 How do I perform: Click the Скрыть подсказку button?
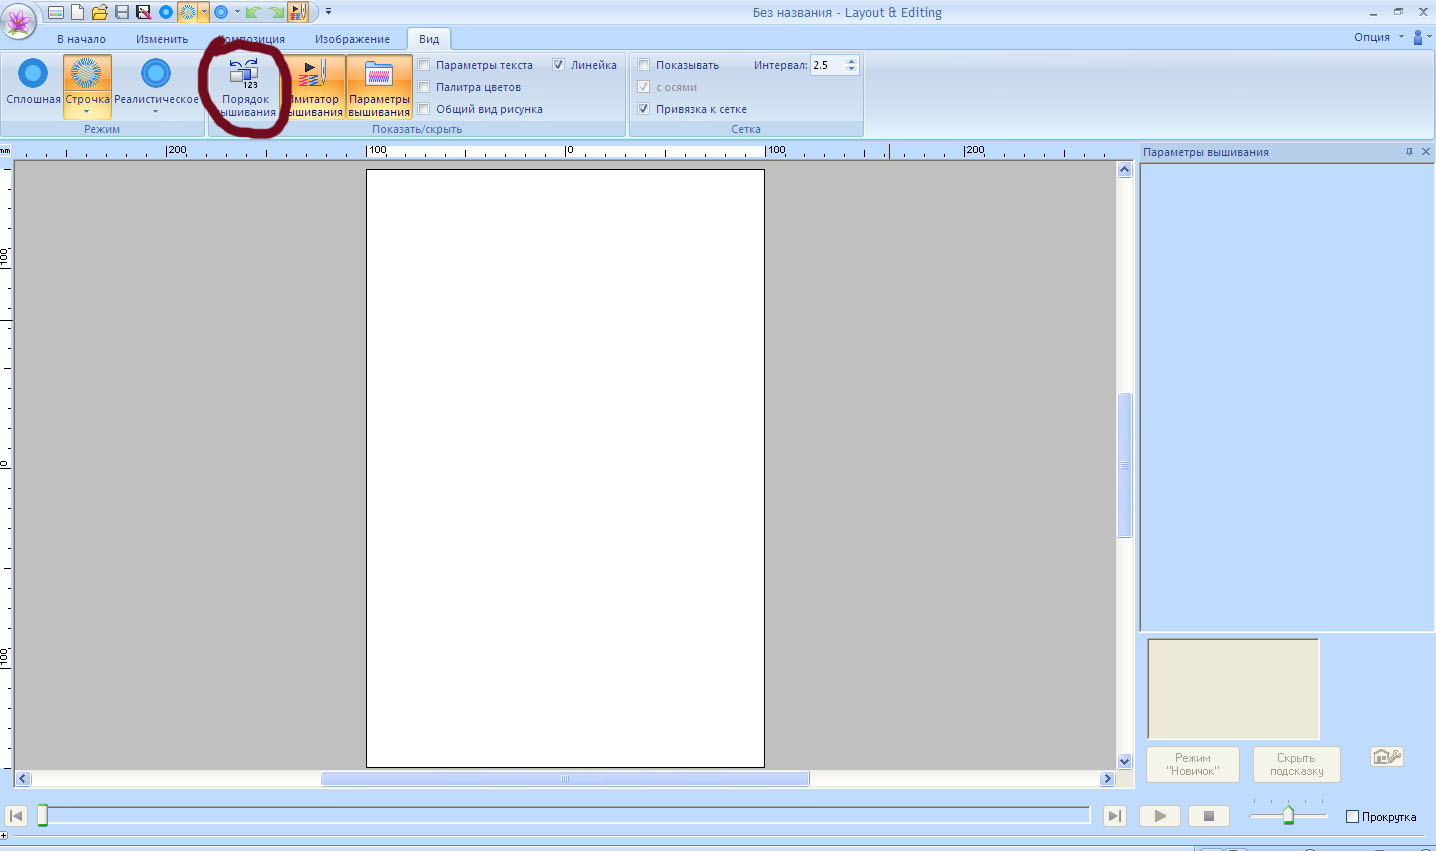1296,765
